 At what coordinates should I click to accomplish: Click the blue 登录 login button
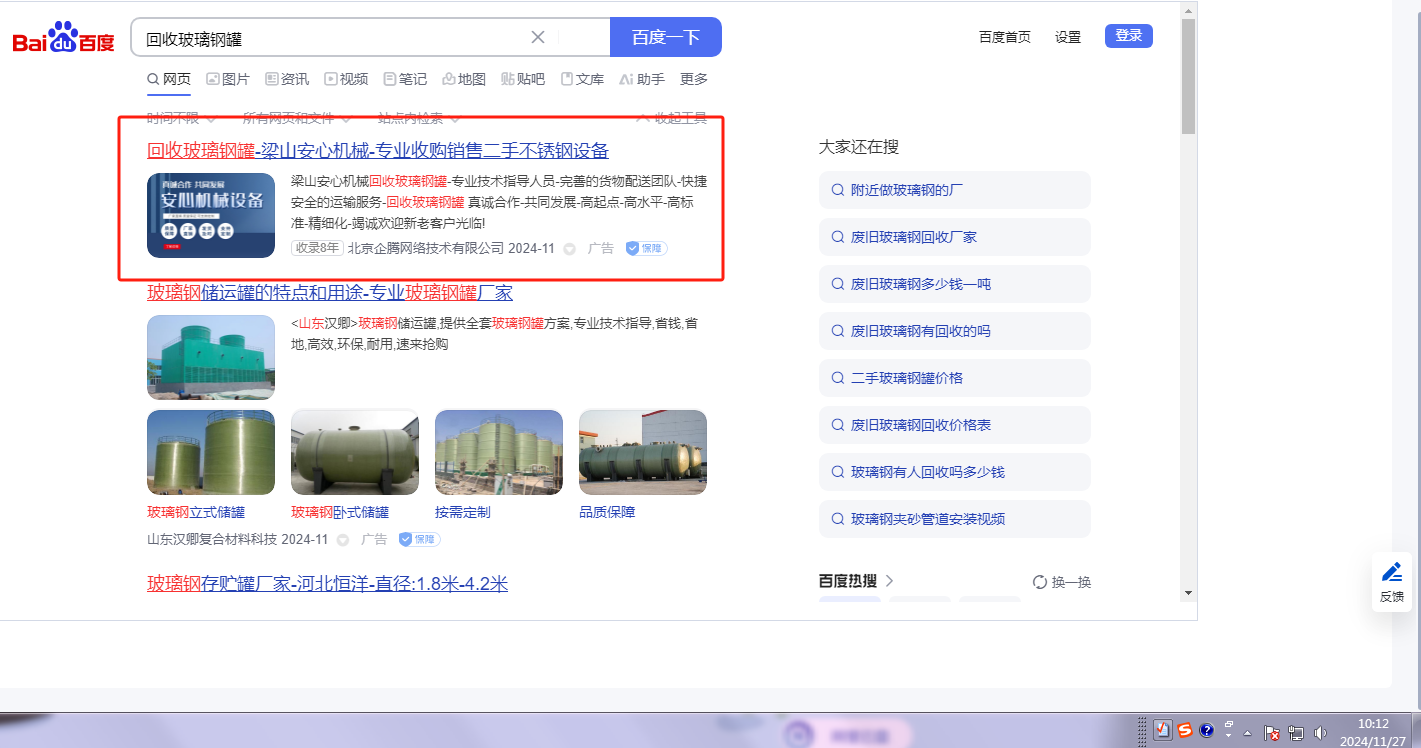click(1128, 36)
